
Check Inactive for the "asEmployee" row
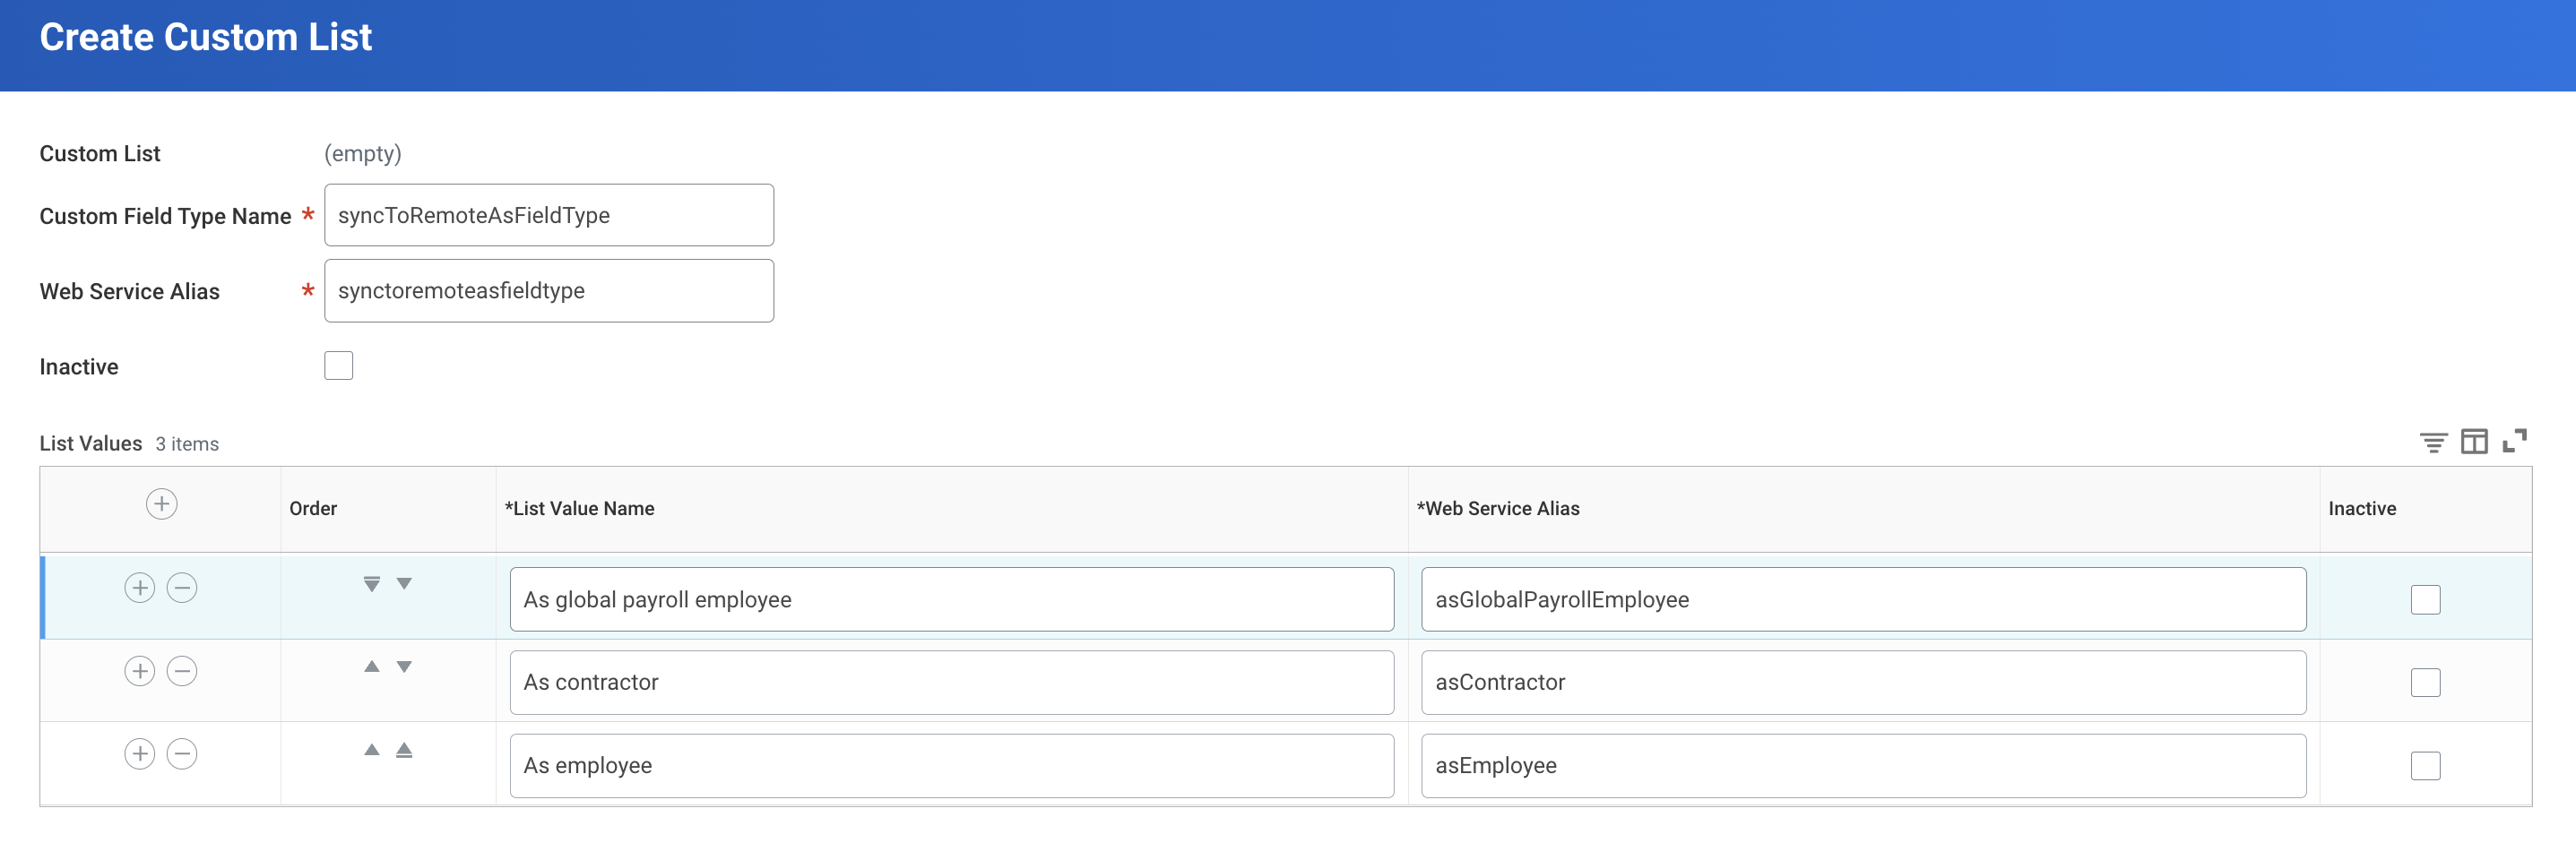pos(2426,765)
